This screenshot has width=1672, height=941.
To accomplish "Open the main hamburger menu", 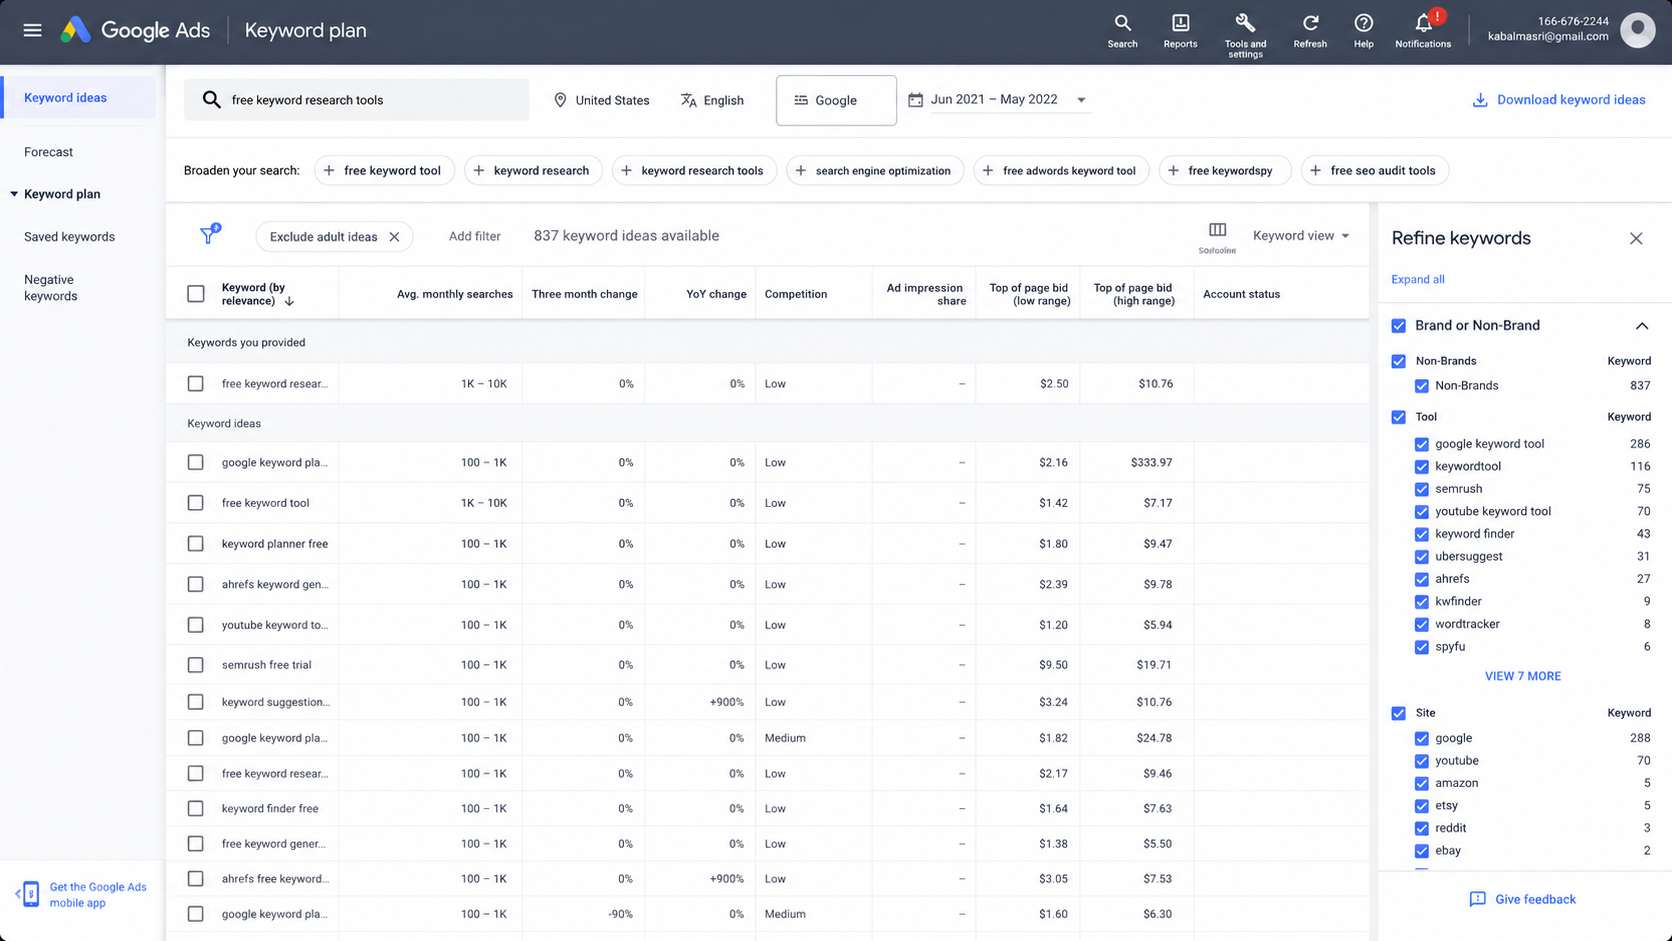I will coord(32,30).
